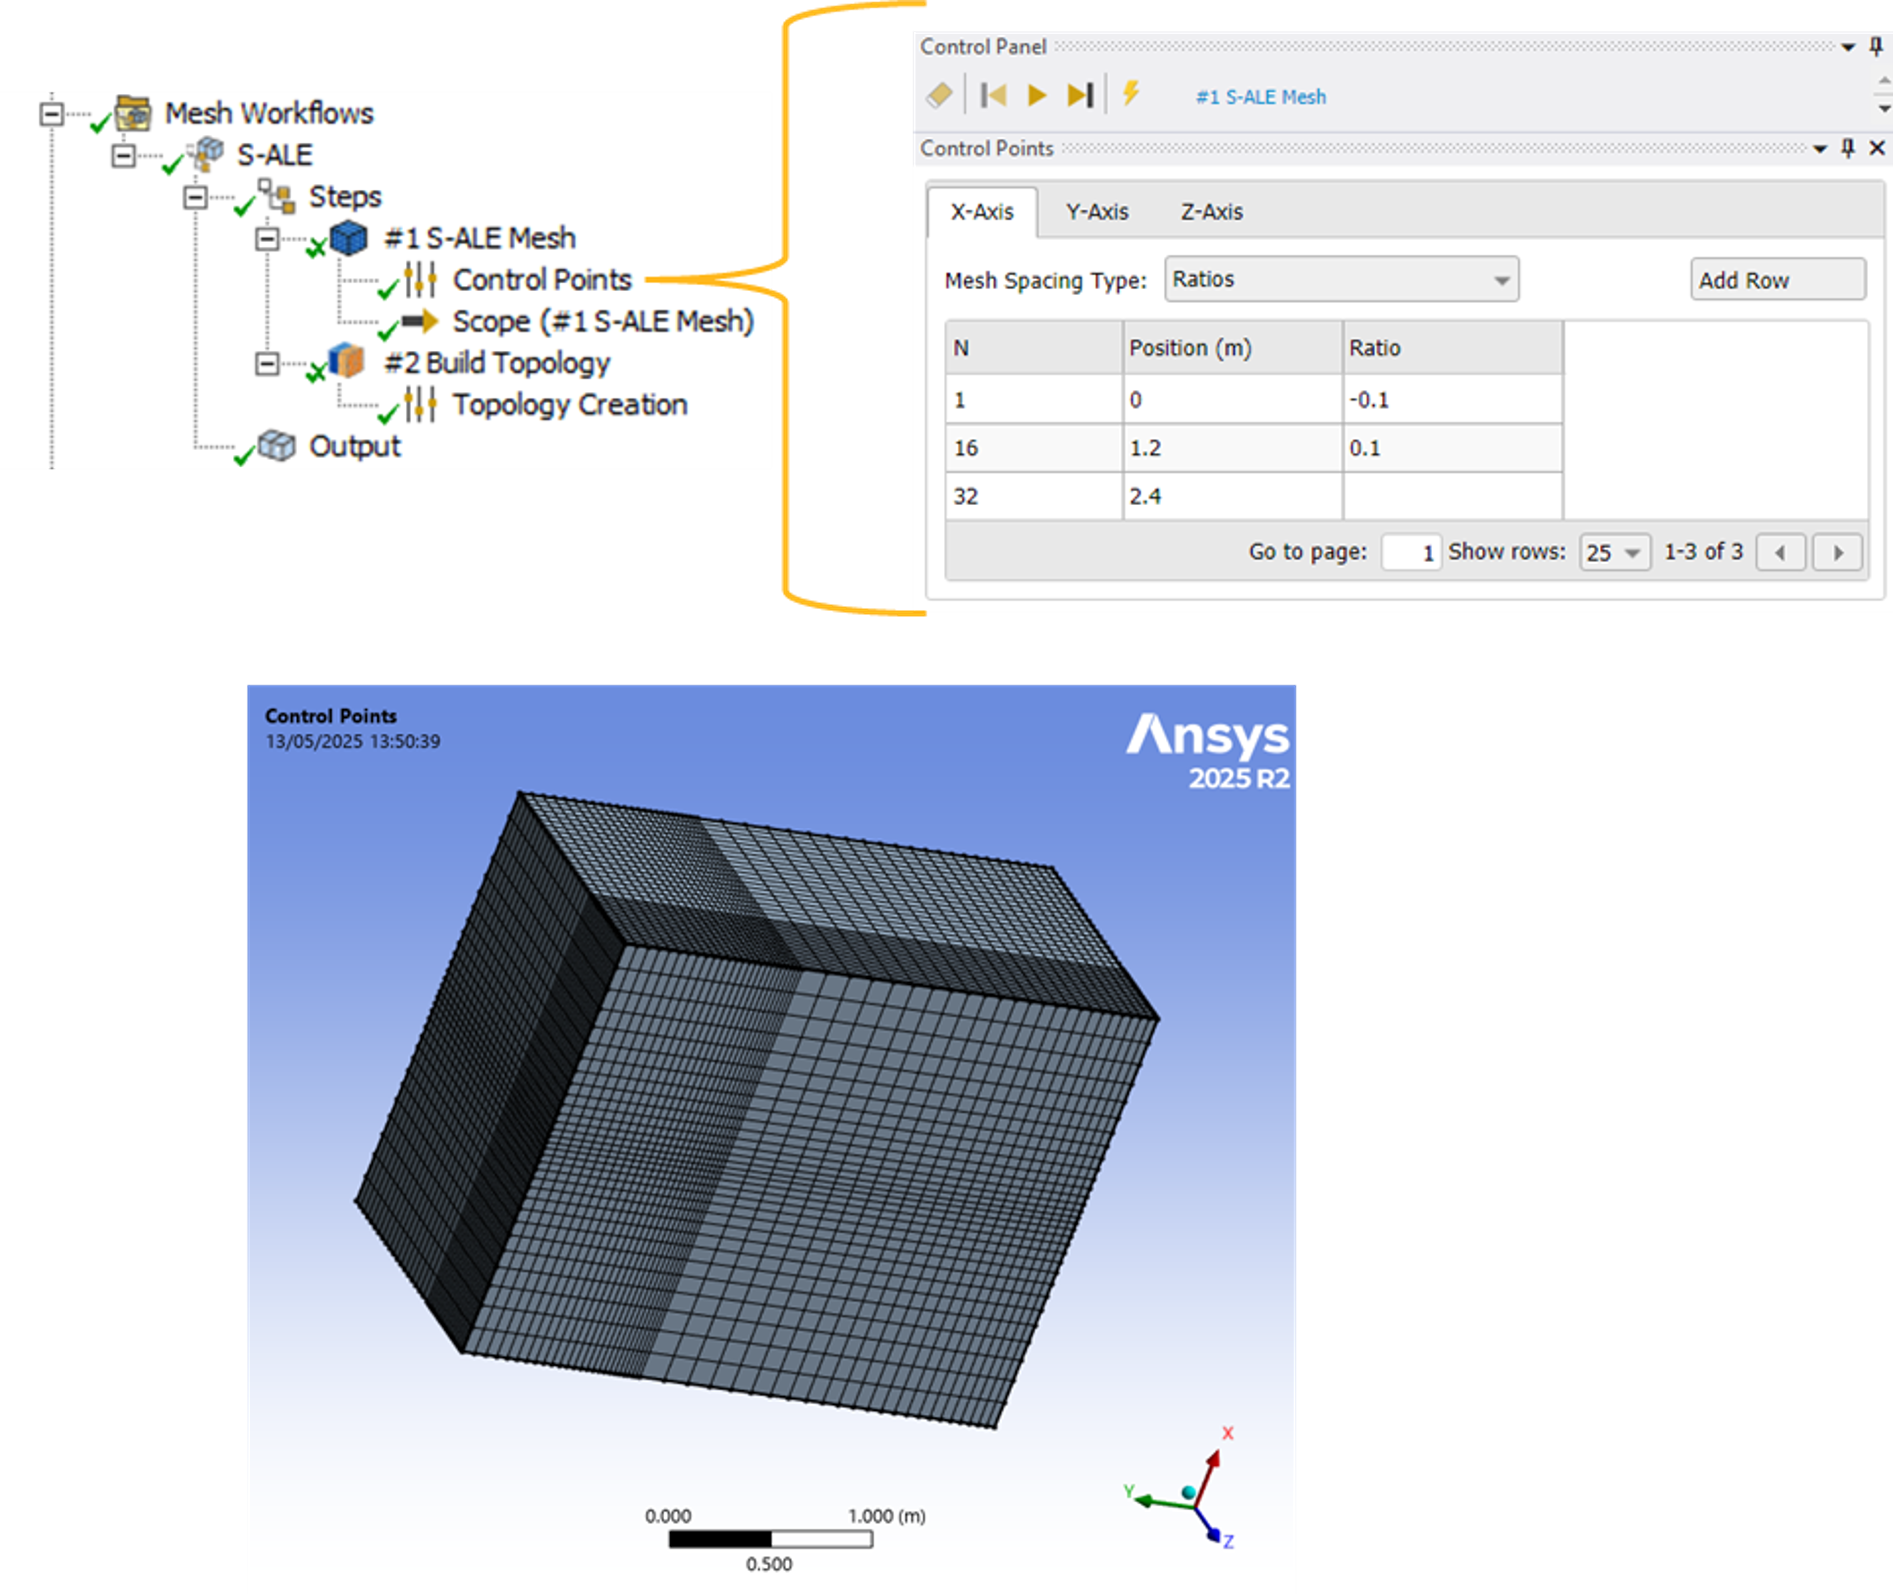Viewport: 1893px width, 1594px height.
Task: Click the lightning bolt generate icon
Action: click(x=1131, y=94)
